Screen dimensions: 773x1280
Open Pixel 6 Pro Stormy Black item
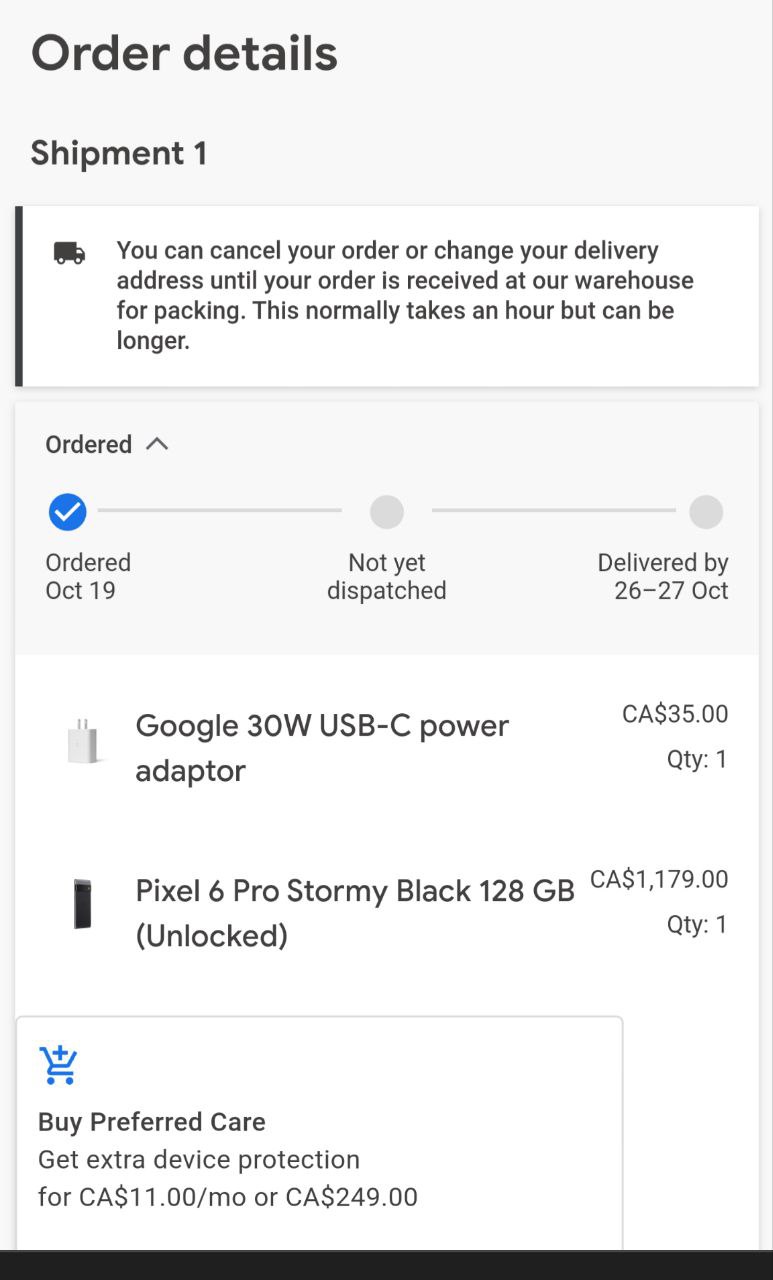coord(355,912)
